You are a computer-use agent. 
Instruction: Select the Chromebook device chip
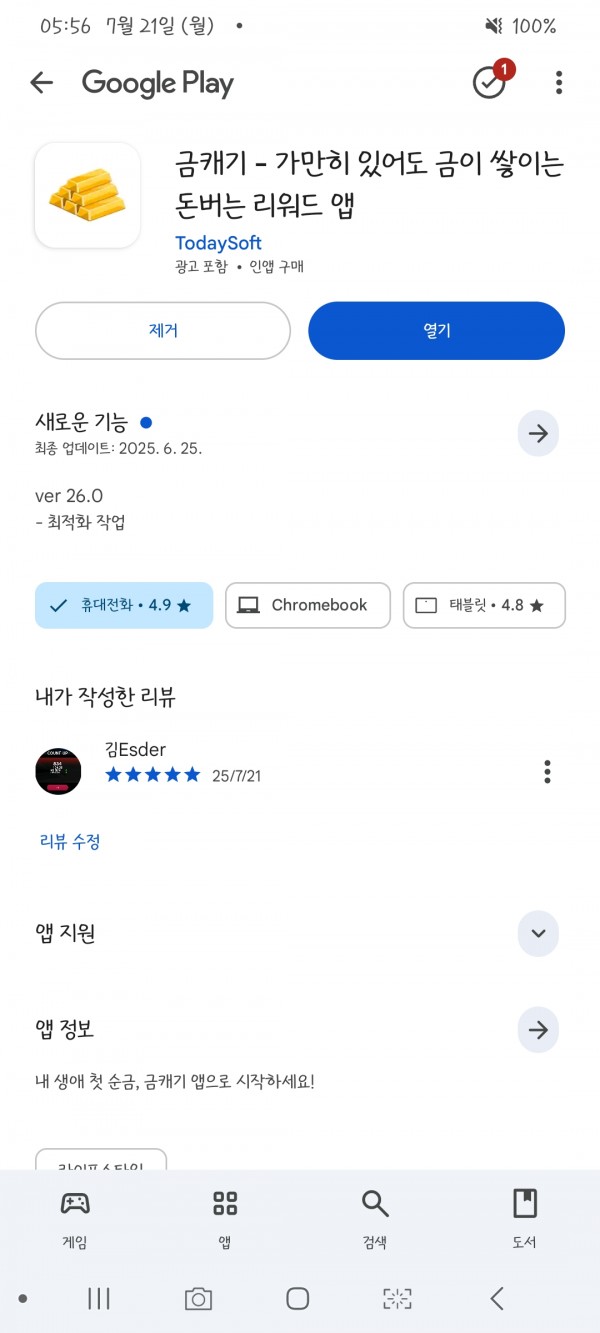pos(308,605)
